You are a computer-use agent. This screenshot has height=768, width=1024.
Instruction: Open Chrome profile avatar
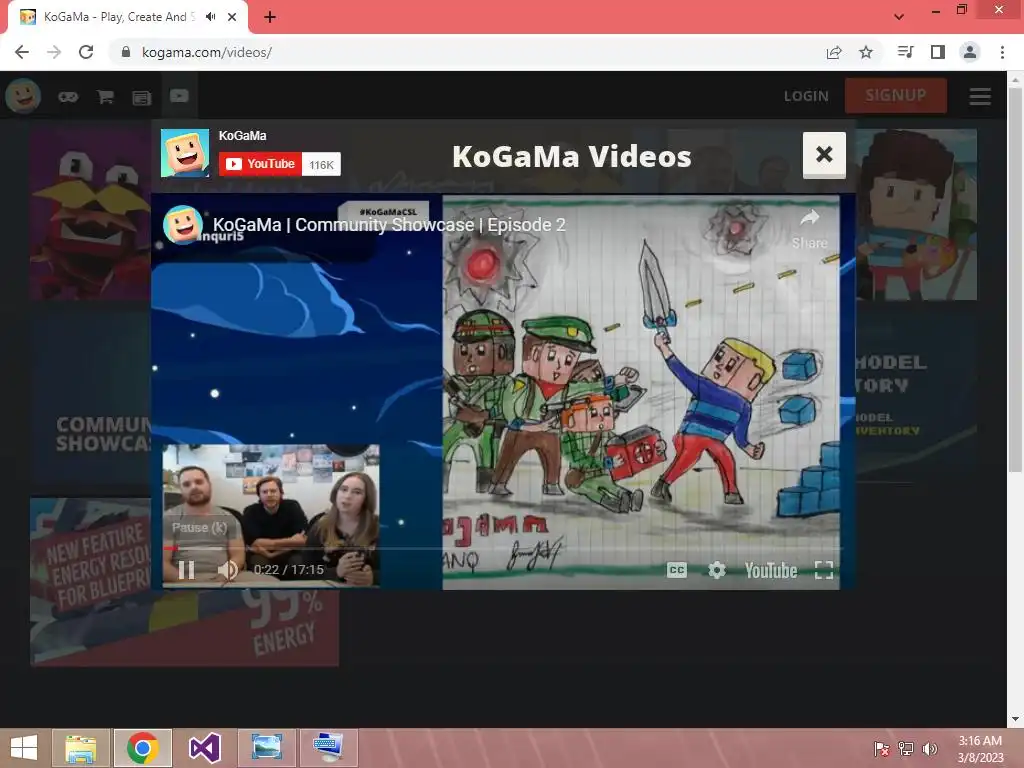coord(970,52)
